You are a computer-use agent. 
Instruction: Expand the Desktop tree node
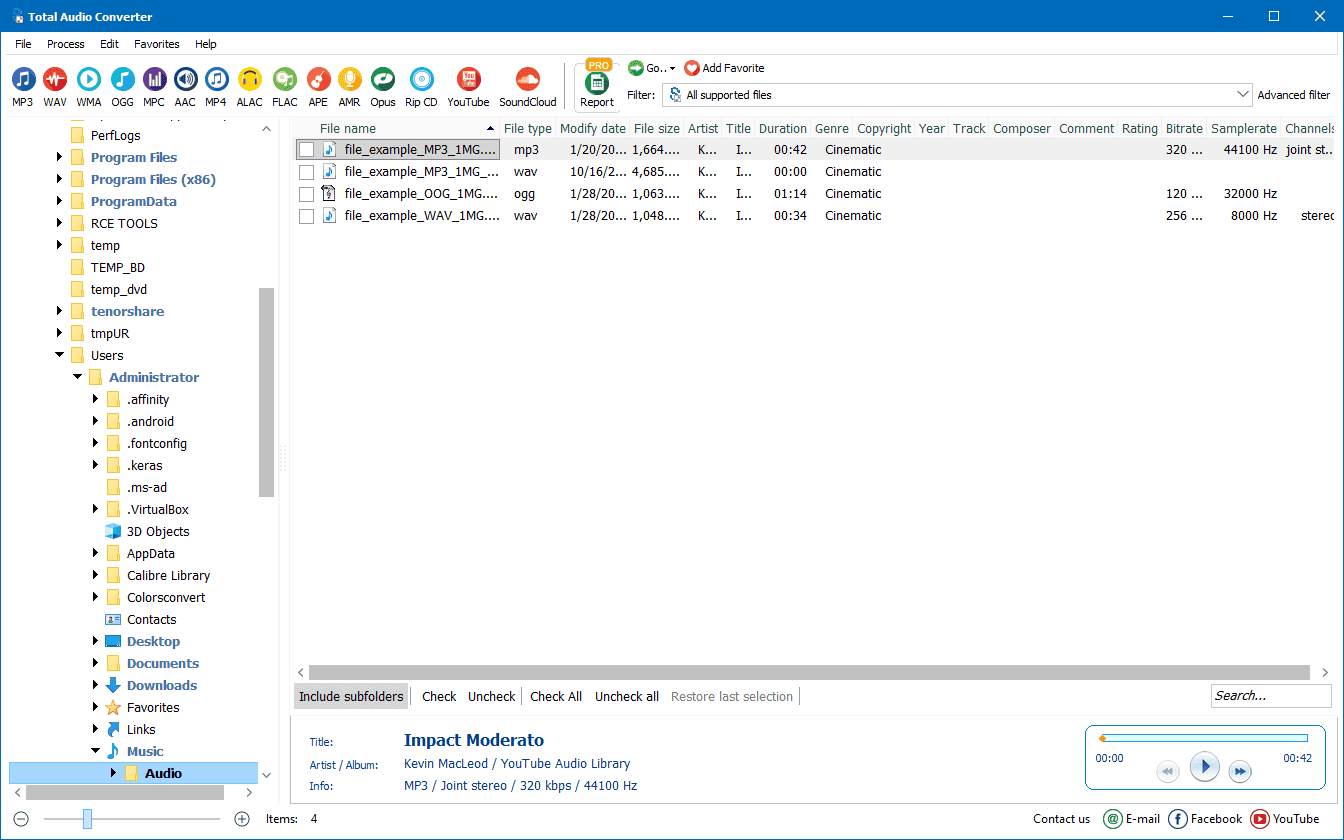click(96, 641)
